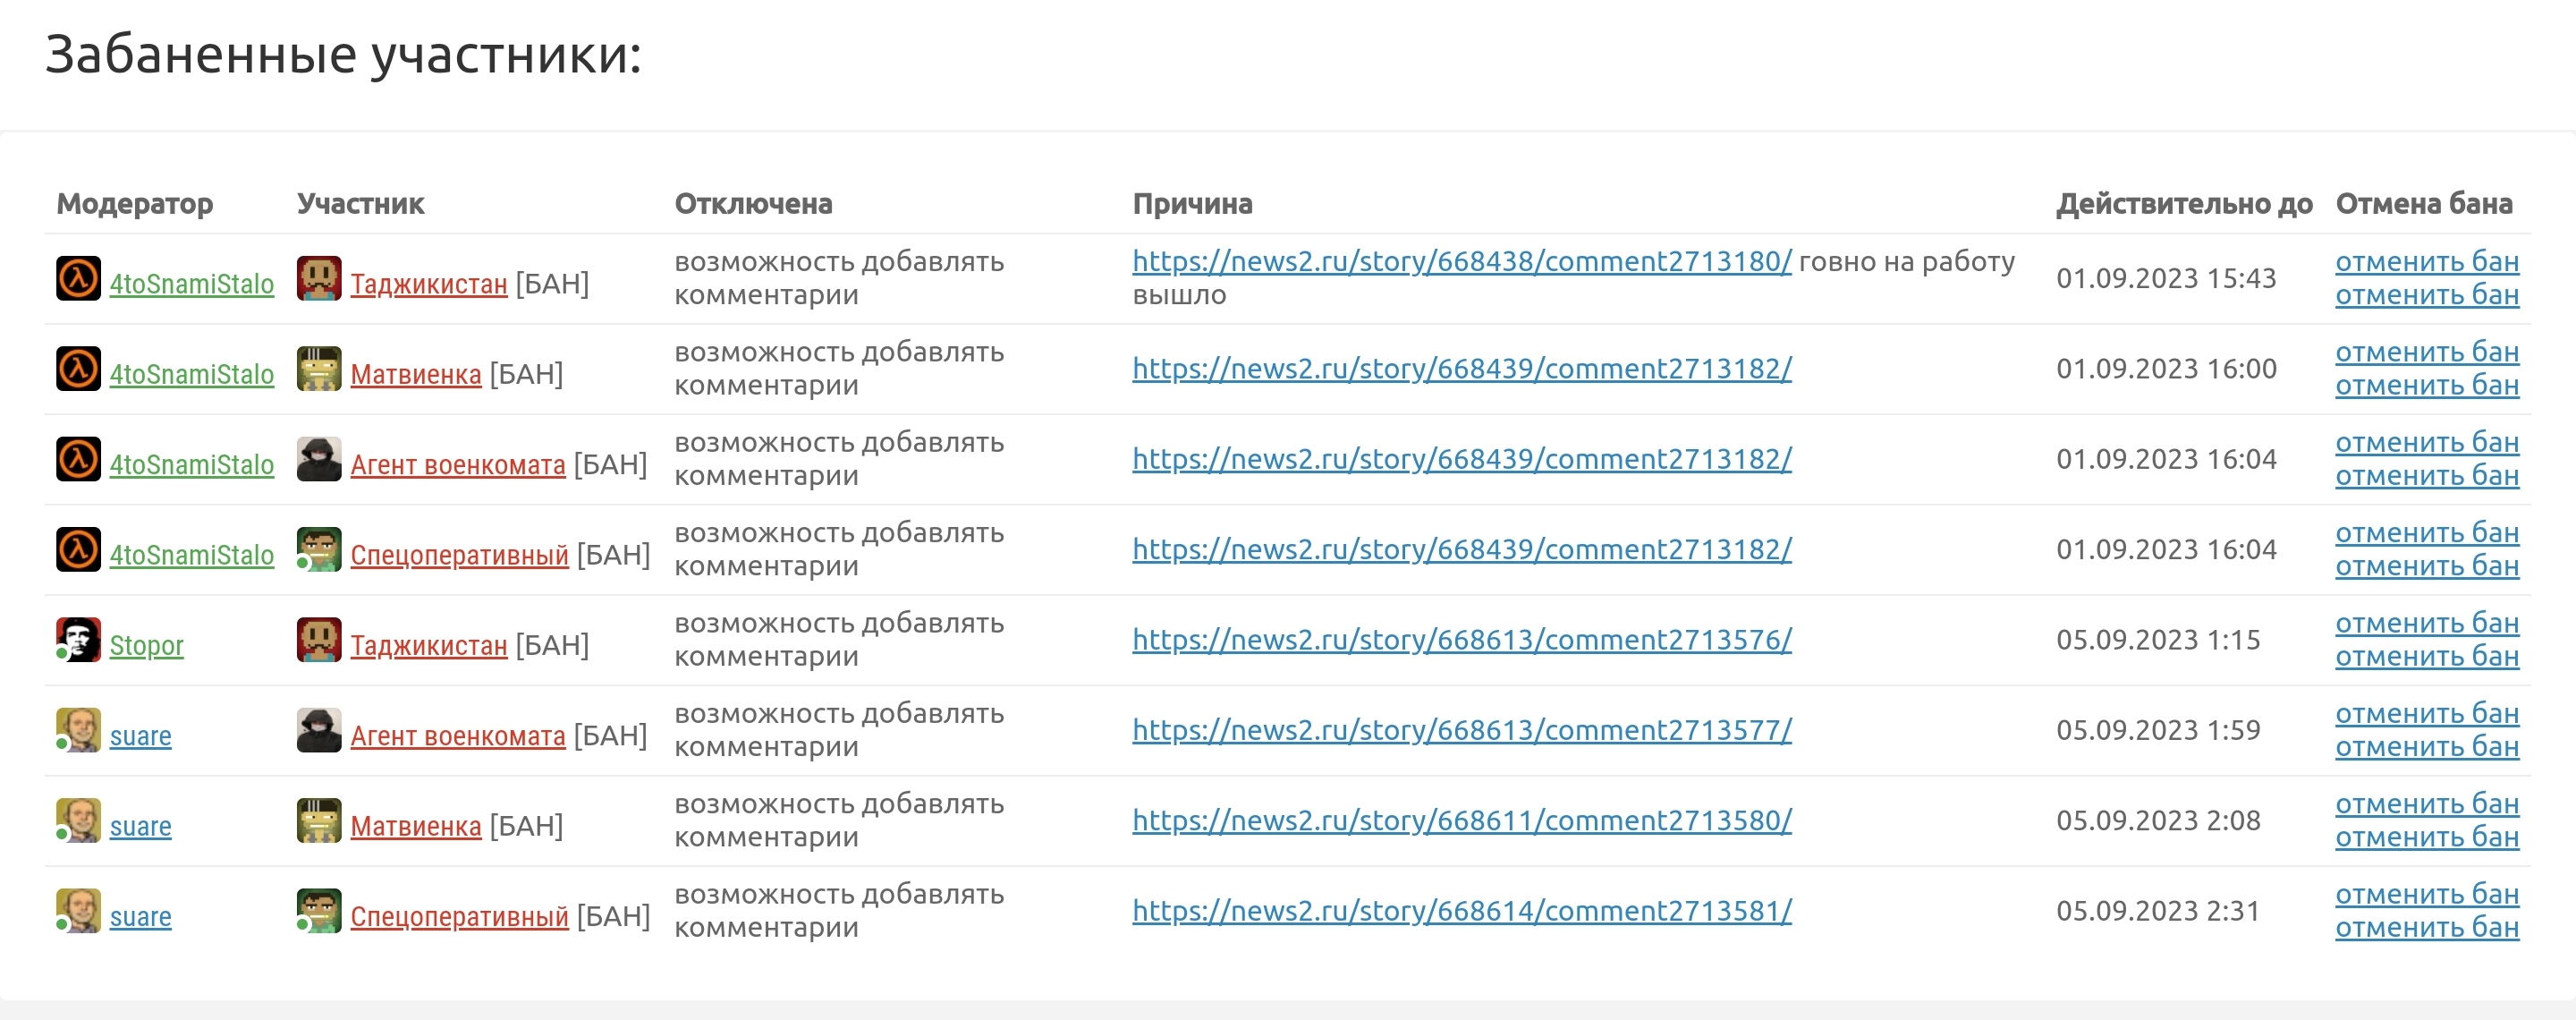Open Матвиенка user profile in 2:08 row
Image resolution: width=2576 pixels, height=1020 pixels.
(415, 826)
